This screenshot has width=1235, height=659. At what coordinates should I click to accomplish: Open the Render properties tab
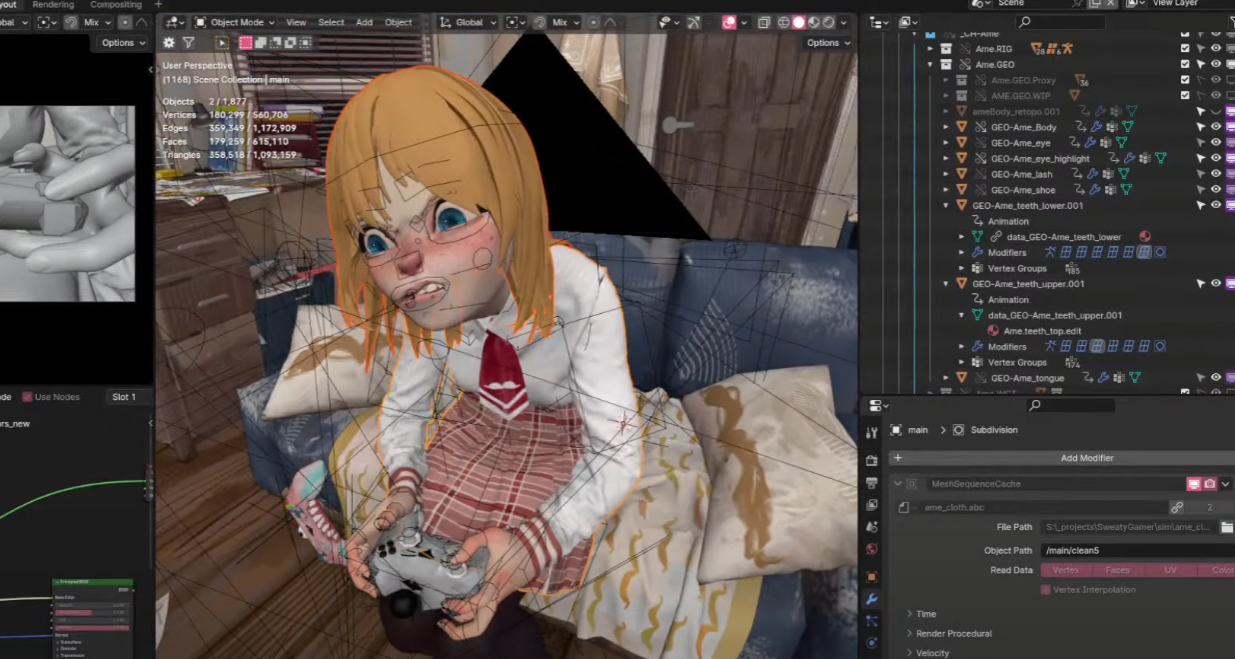[x=871, y=461]
